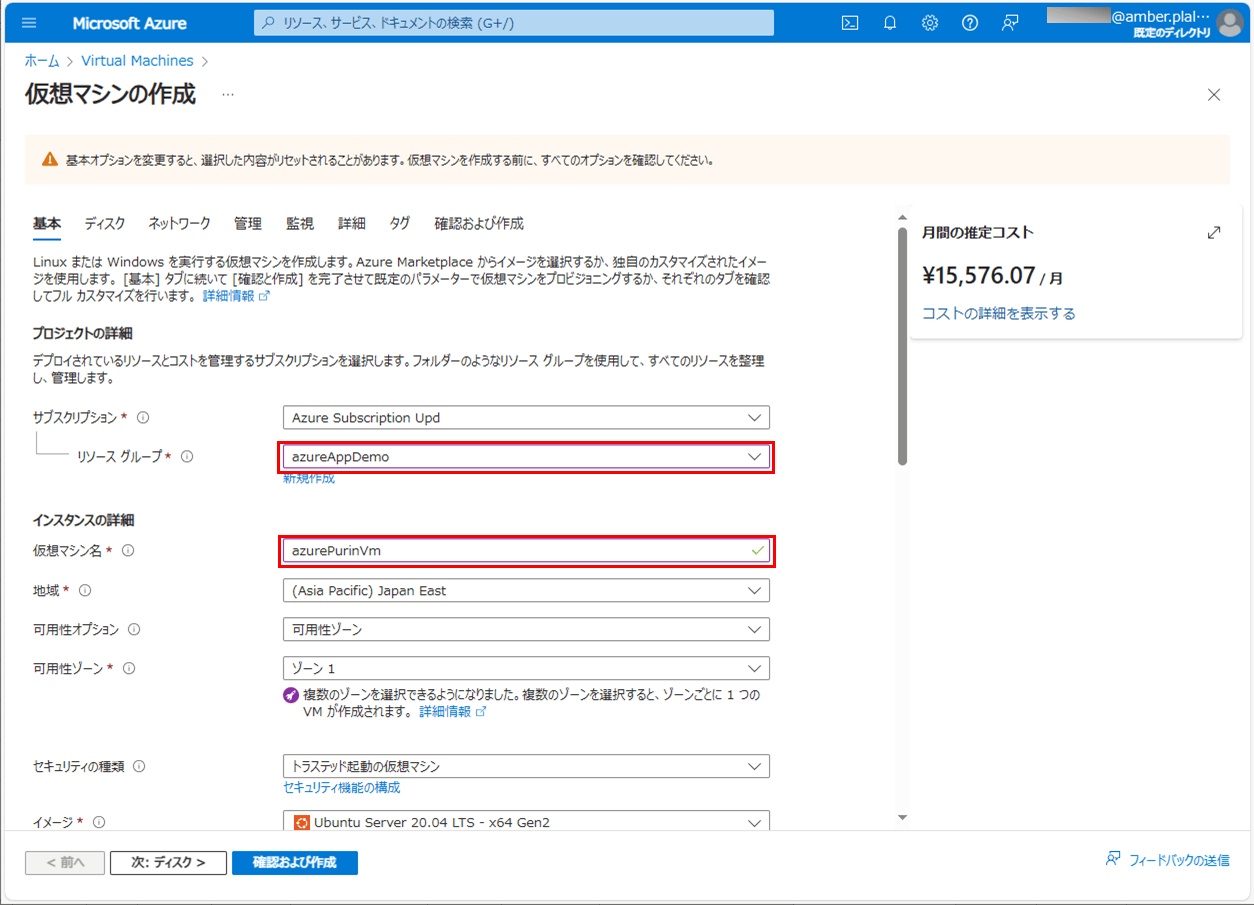Screen dimensions: 1254x905
Task: Click the Microsoft Azure logo text
Action: pos(129,23)
